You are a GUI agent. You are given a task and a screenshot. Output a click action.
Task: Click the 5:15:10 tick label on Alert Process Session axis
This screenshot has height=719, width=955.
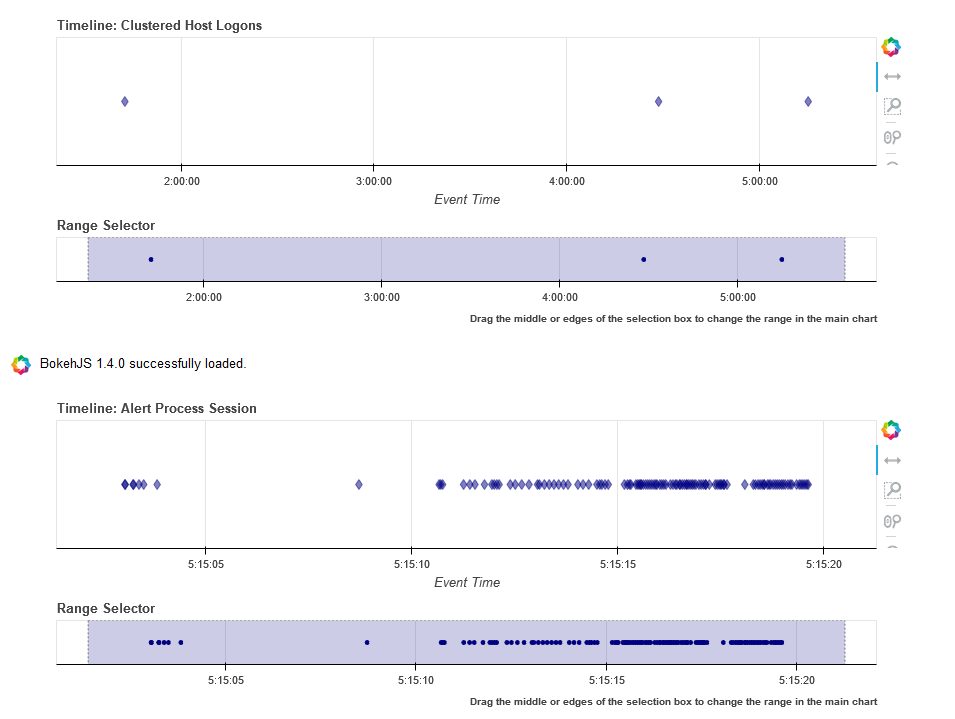[412, 564]
